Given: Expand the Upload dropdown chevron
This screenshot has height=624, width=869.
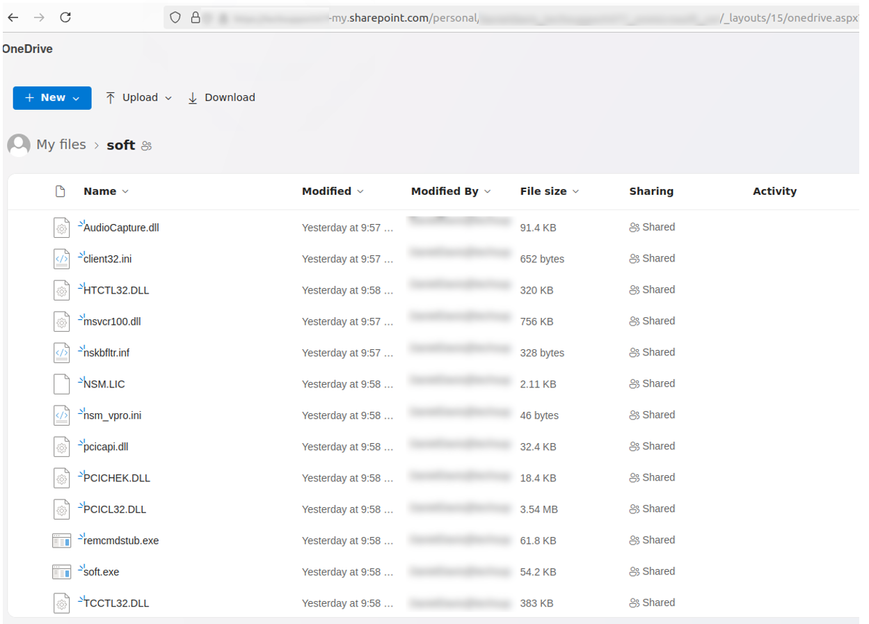Looking at the screenshot, I should point(168,99).
